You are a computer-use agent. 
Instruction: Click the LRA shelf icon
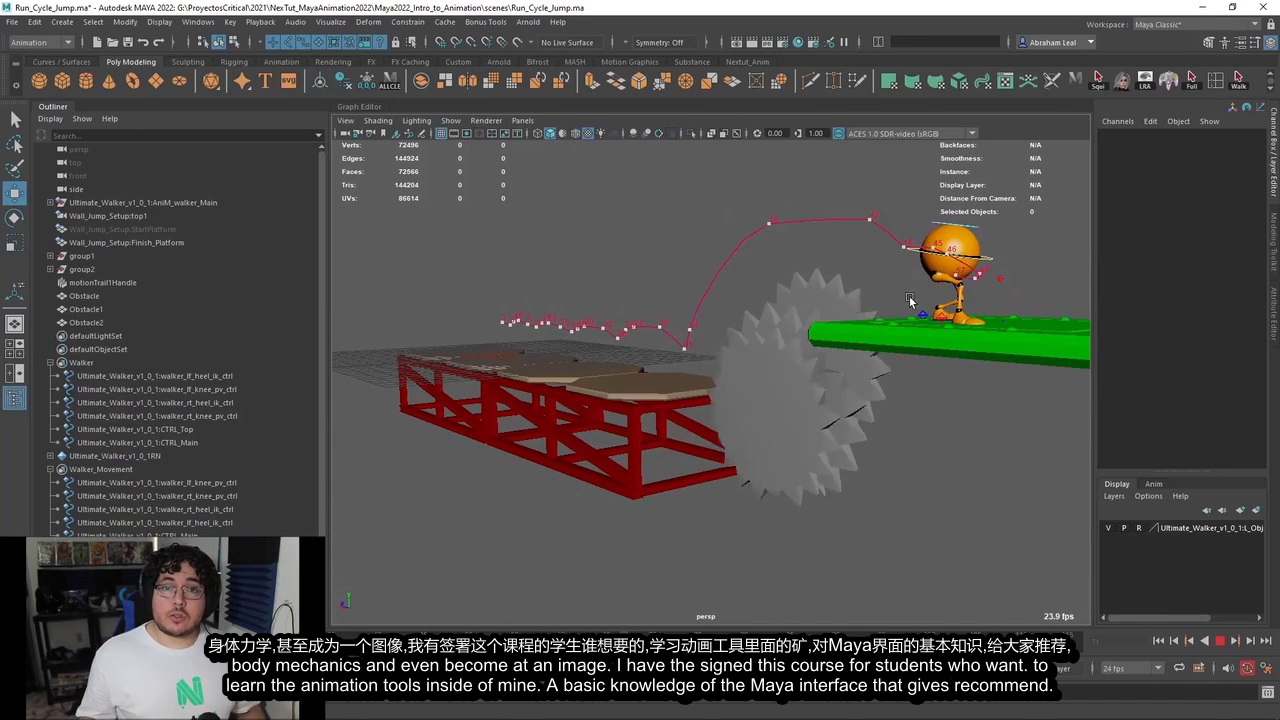point(1145,81)
